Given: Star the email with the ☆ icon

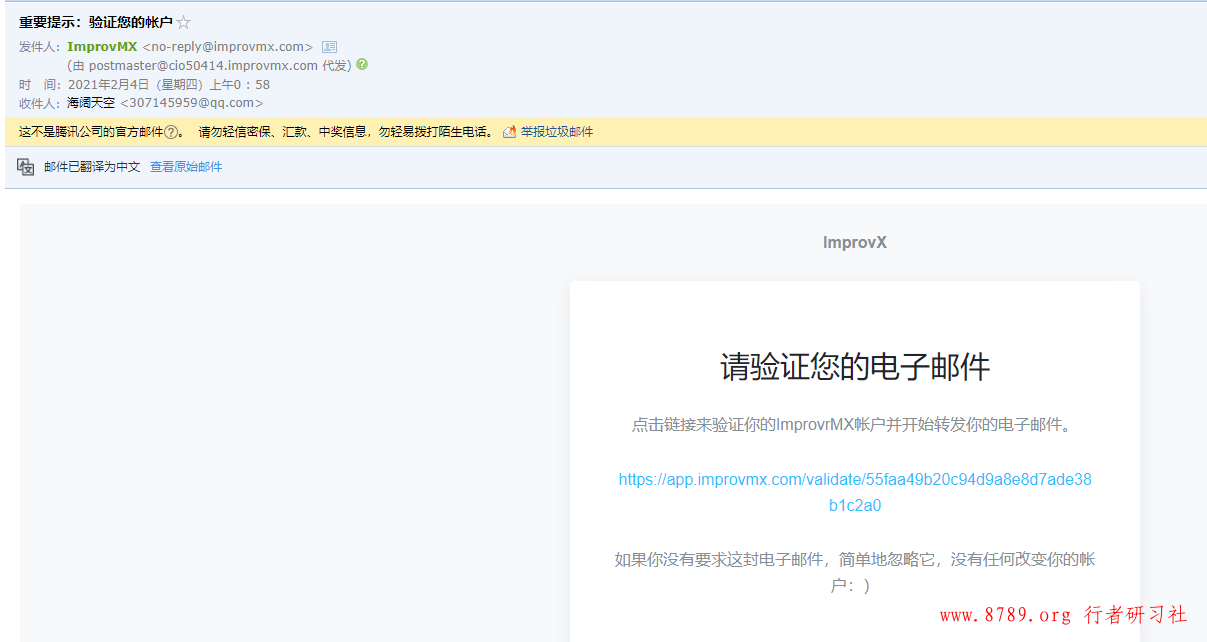Looking at the screenshot, I should 184,22.
